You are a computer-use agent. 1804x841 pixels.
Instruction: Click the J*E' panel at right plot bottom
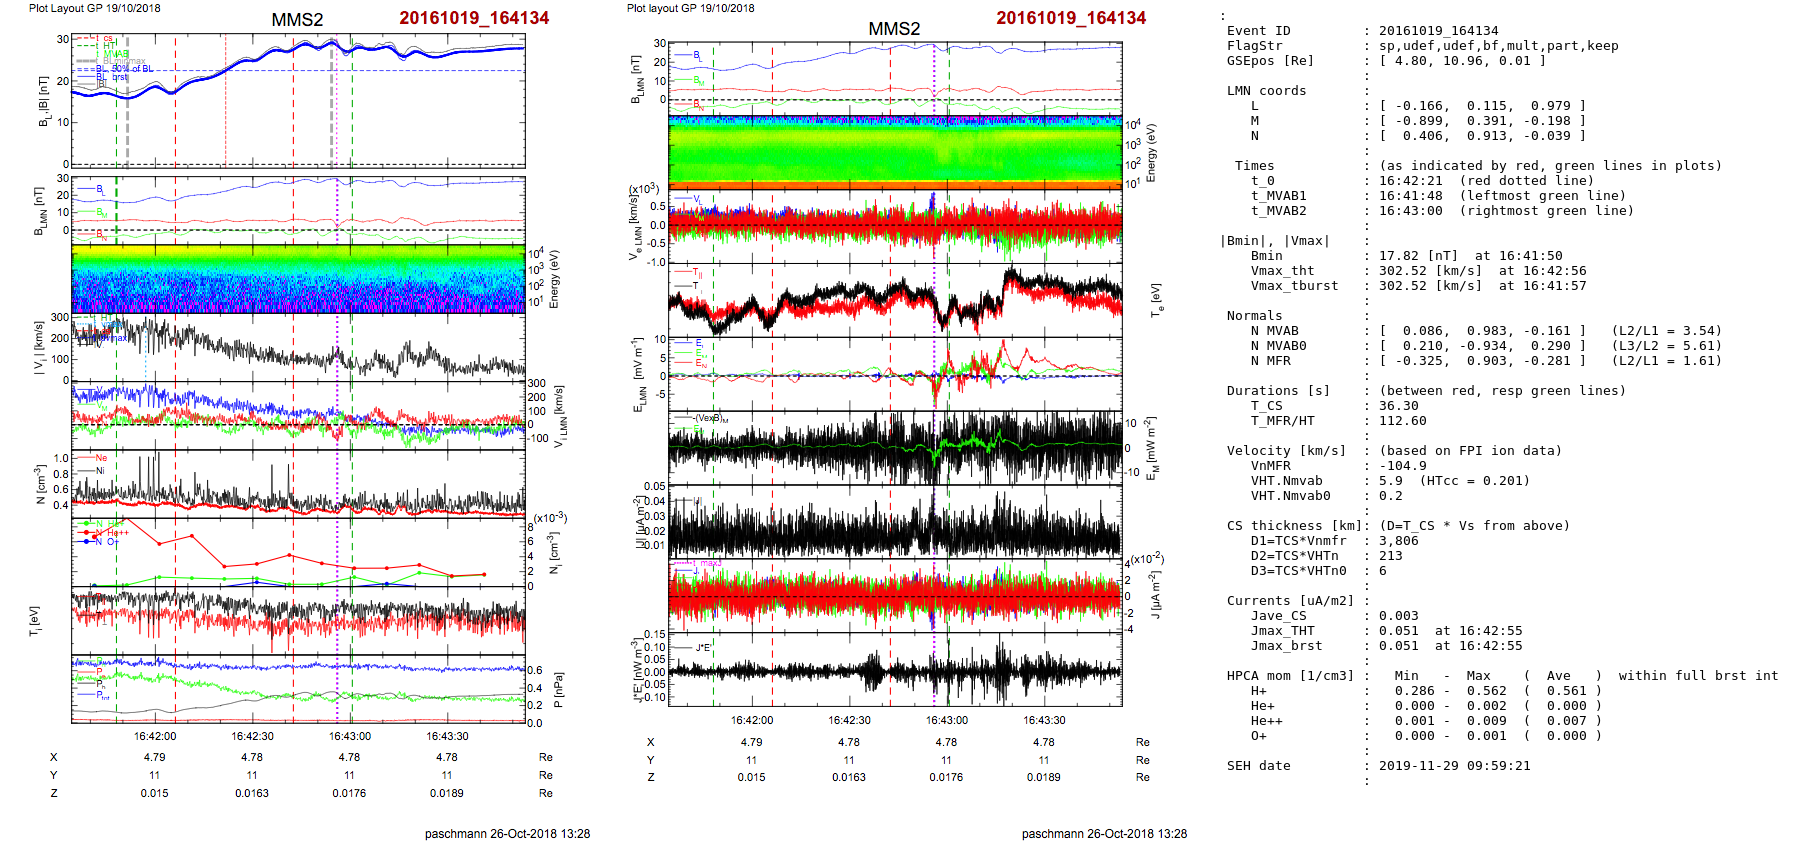pos(895,670)
